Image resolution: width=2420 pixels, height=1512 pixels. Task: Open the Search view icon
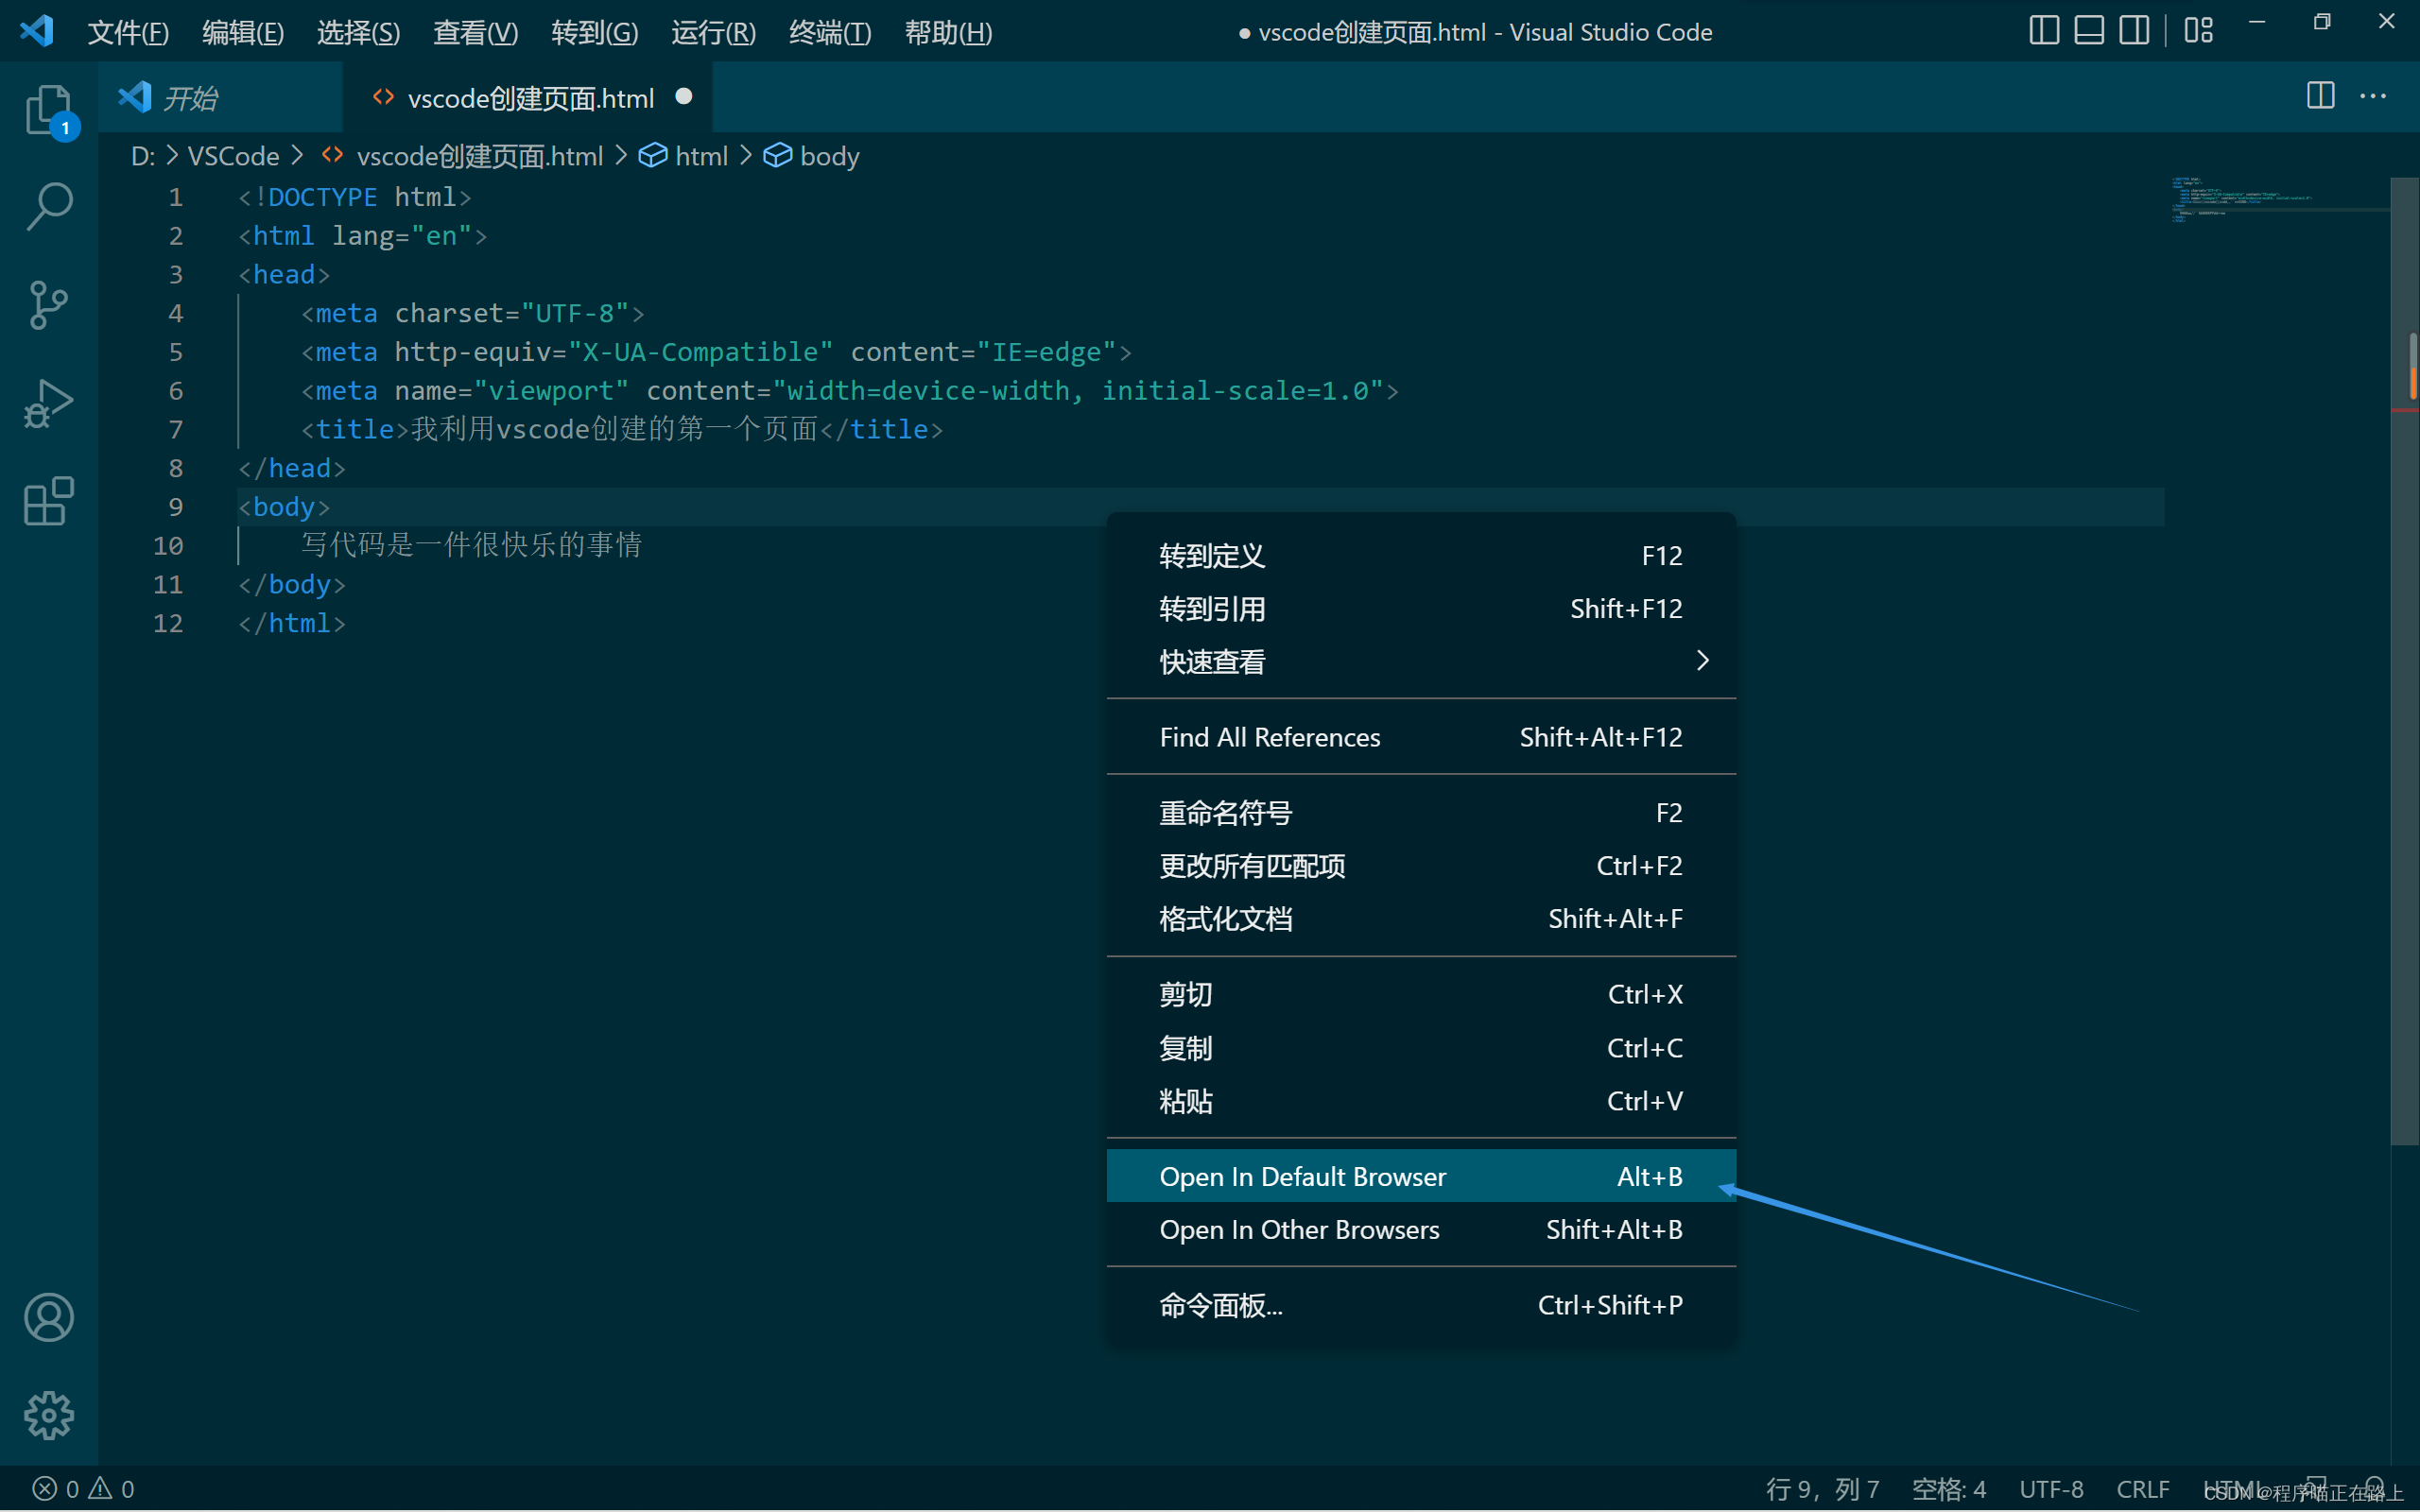[48, 206]
